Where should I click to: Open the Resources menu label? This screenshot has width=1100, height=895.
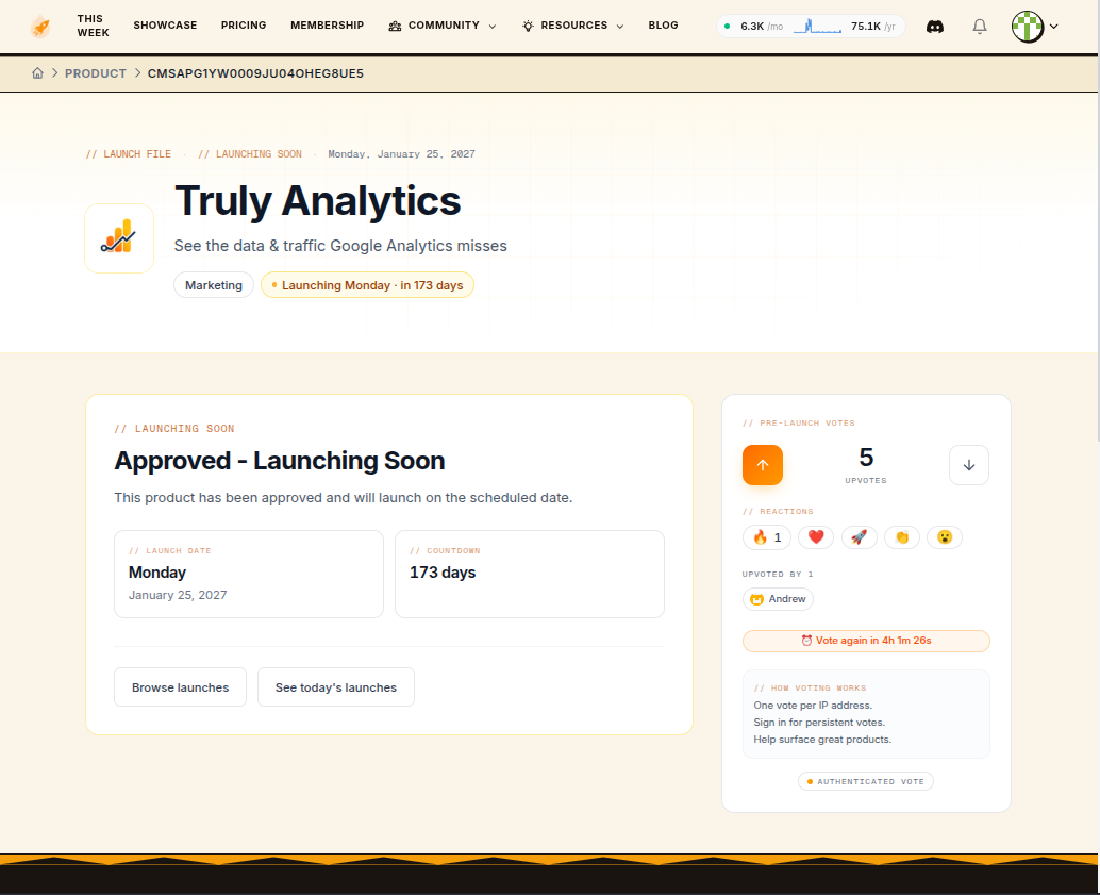coord(574,25)
